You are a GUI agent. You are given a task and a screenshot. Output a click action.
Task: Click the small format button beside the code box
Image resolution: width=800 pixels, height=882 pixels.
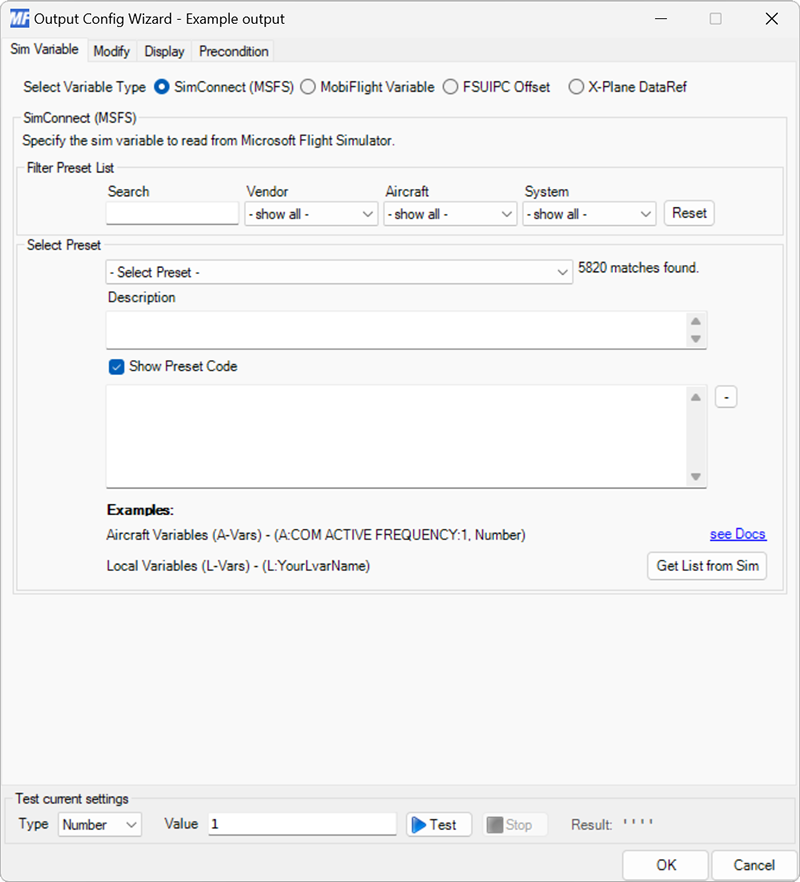726,396
